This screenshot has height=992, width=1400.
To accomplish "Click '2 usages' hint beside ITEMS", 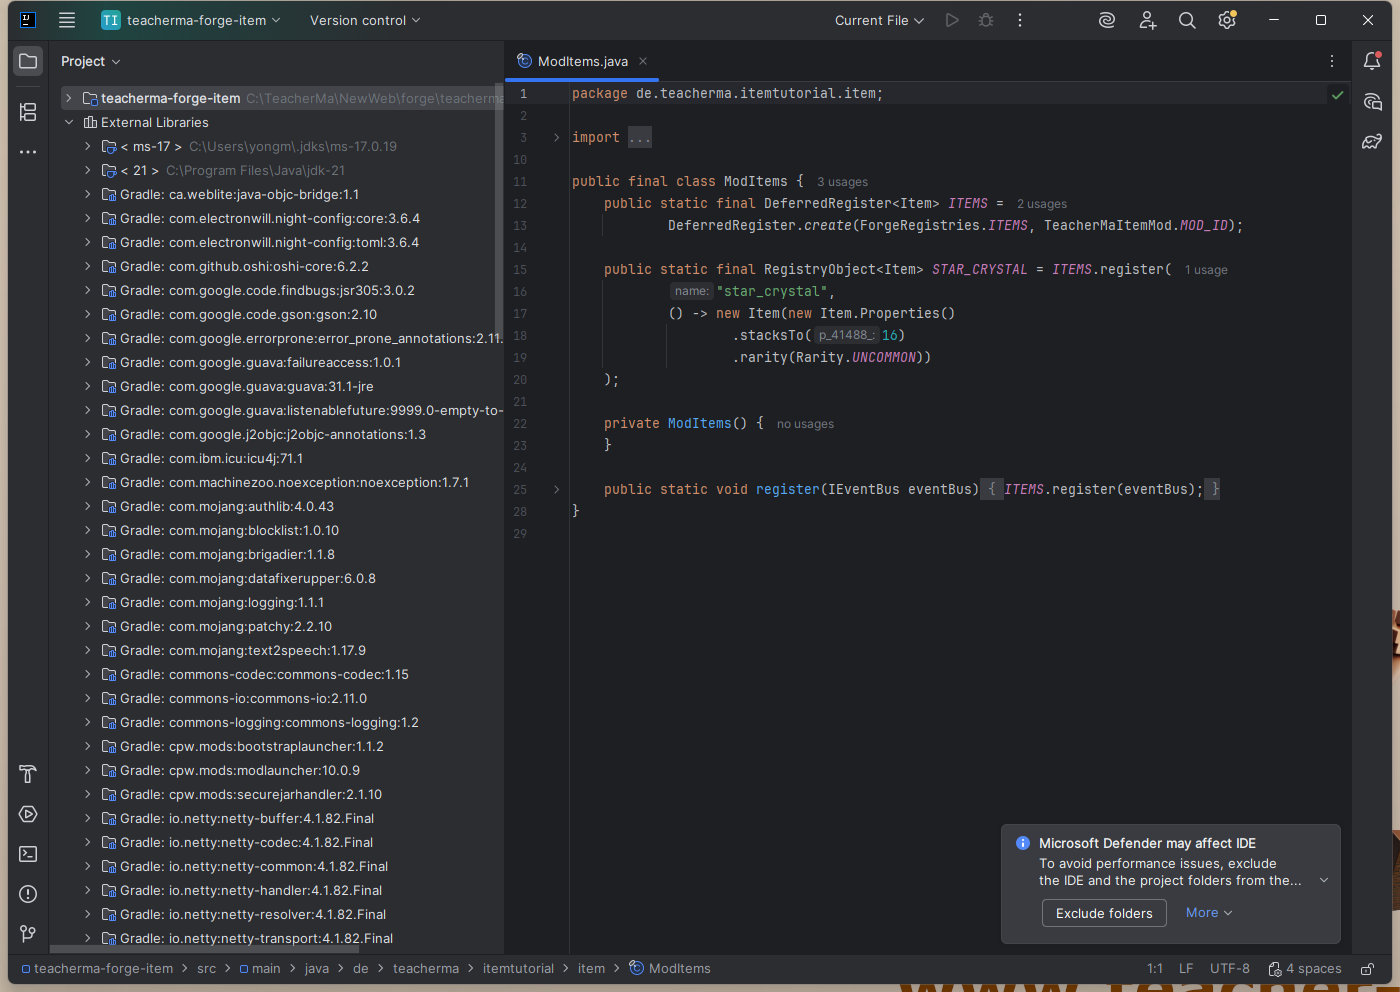I will click(1042, 204).
